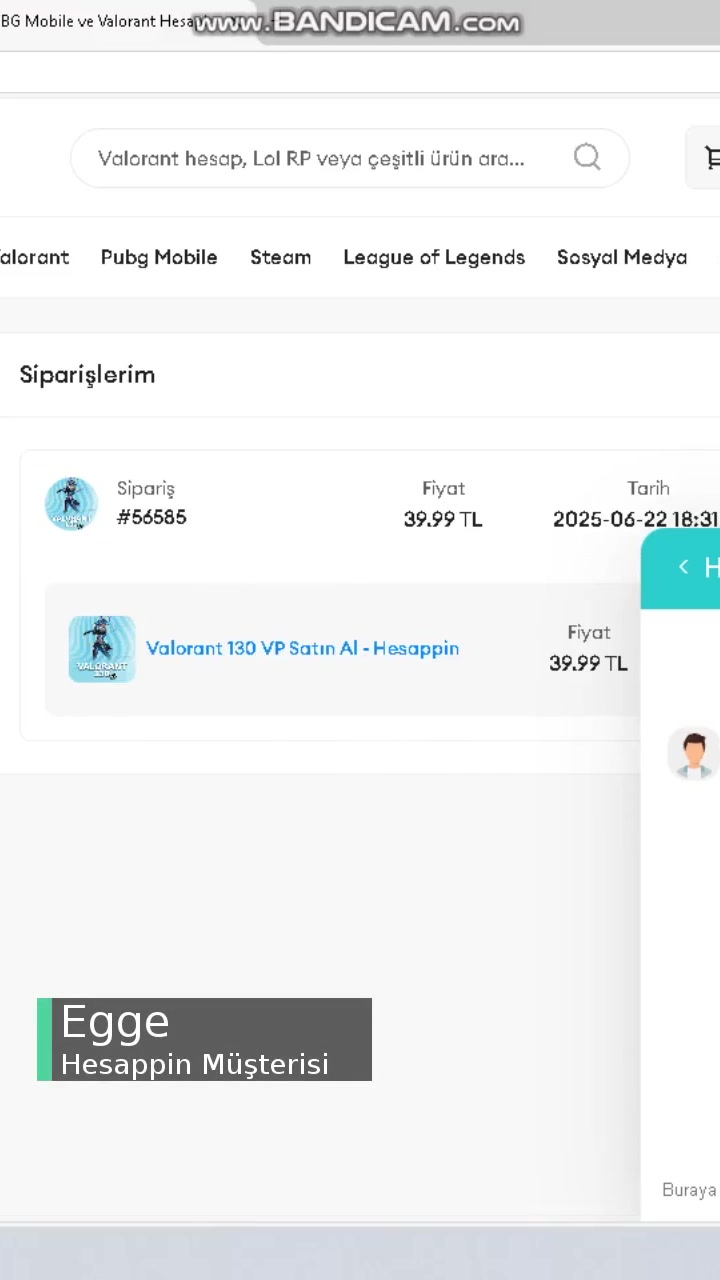Open the Sosyal Medya section
This screenshot has width=720, height=1280.
[x=621, y=257]
